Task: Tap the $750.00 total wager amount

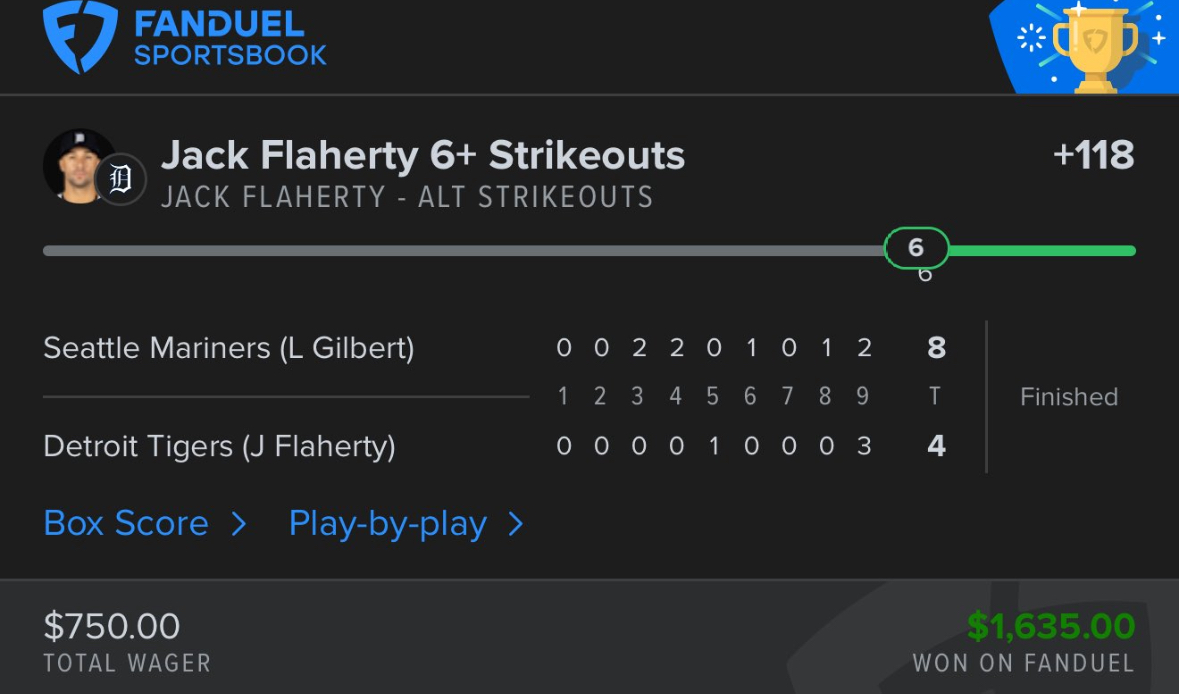Action: pyautogui.click(x=112, y=627)
